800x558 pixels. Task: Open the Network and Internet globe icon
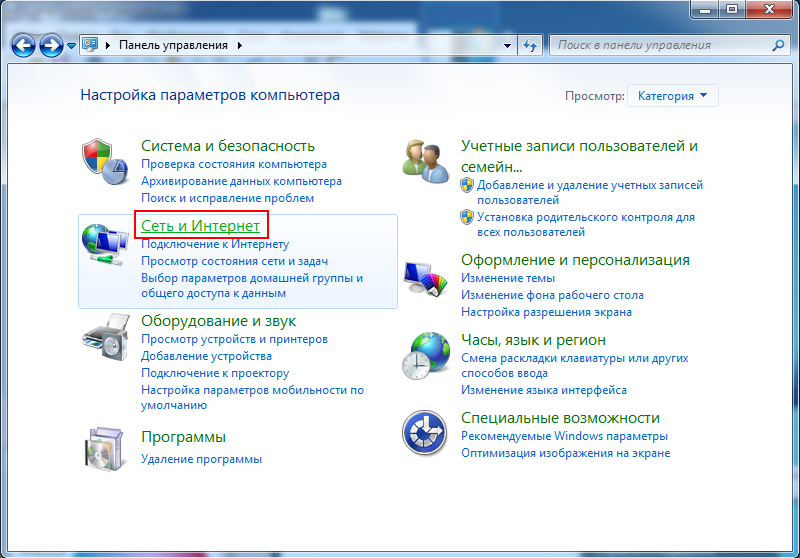(x=106, y=243)
